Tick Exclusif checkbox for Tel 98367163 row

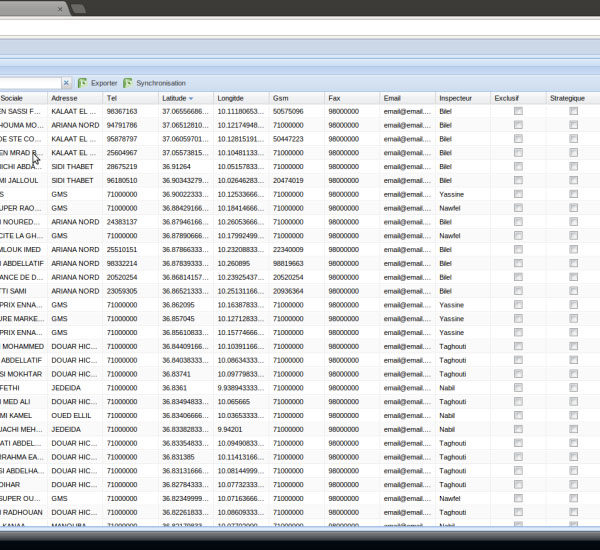518,112
